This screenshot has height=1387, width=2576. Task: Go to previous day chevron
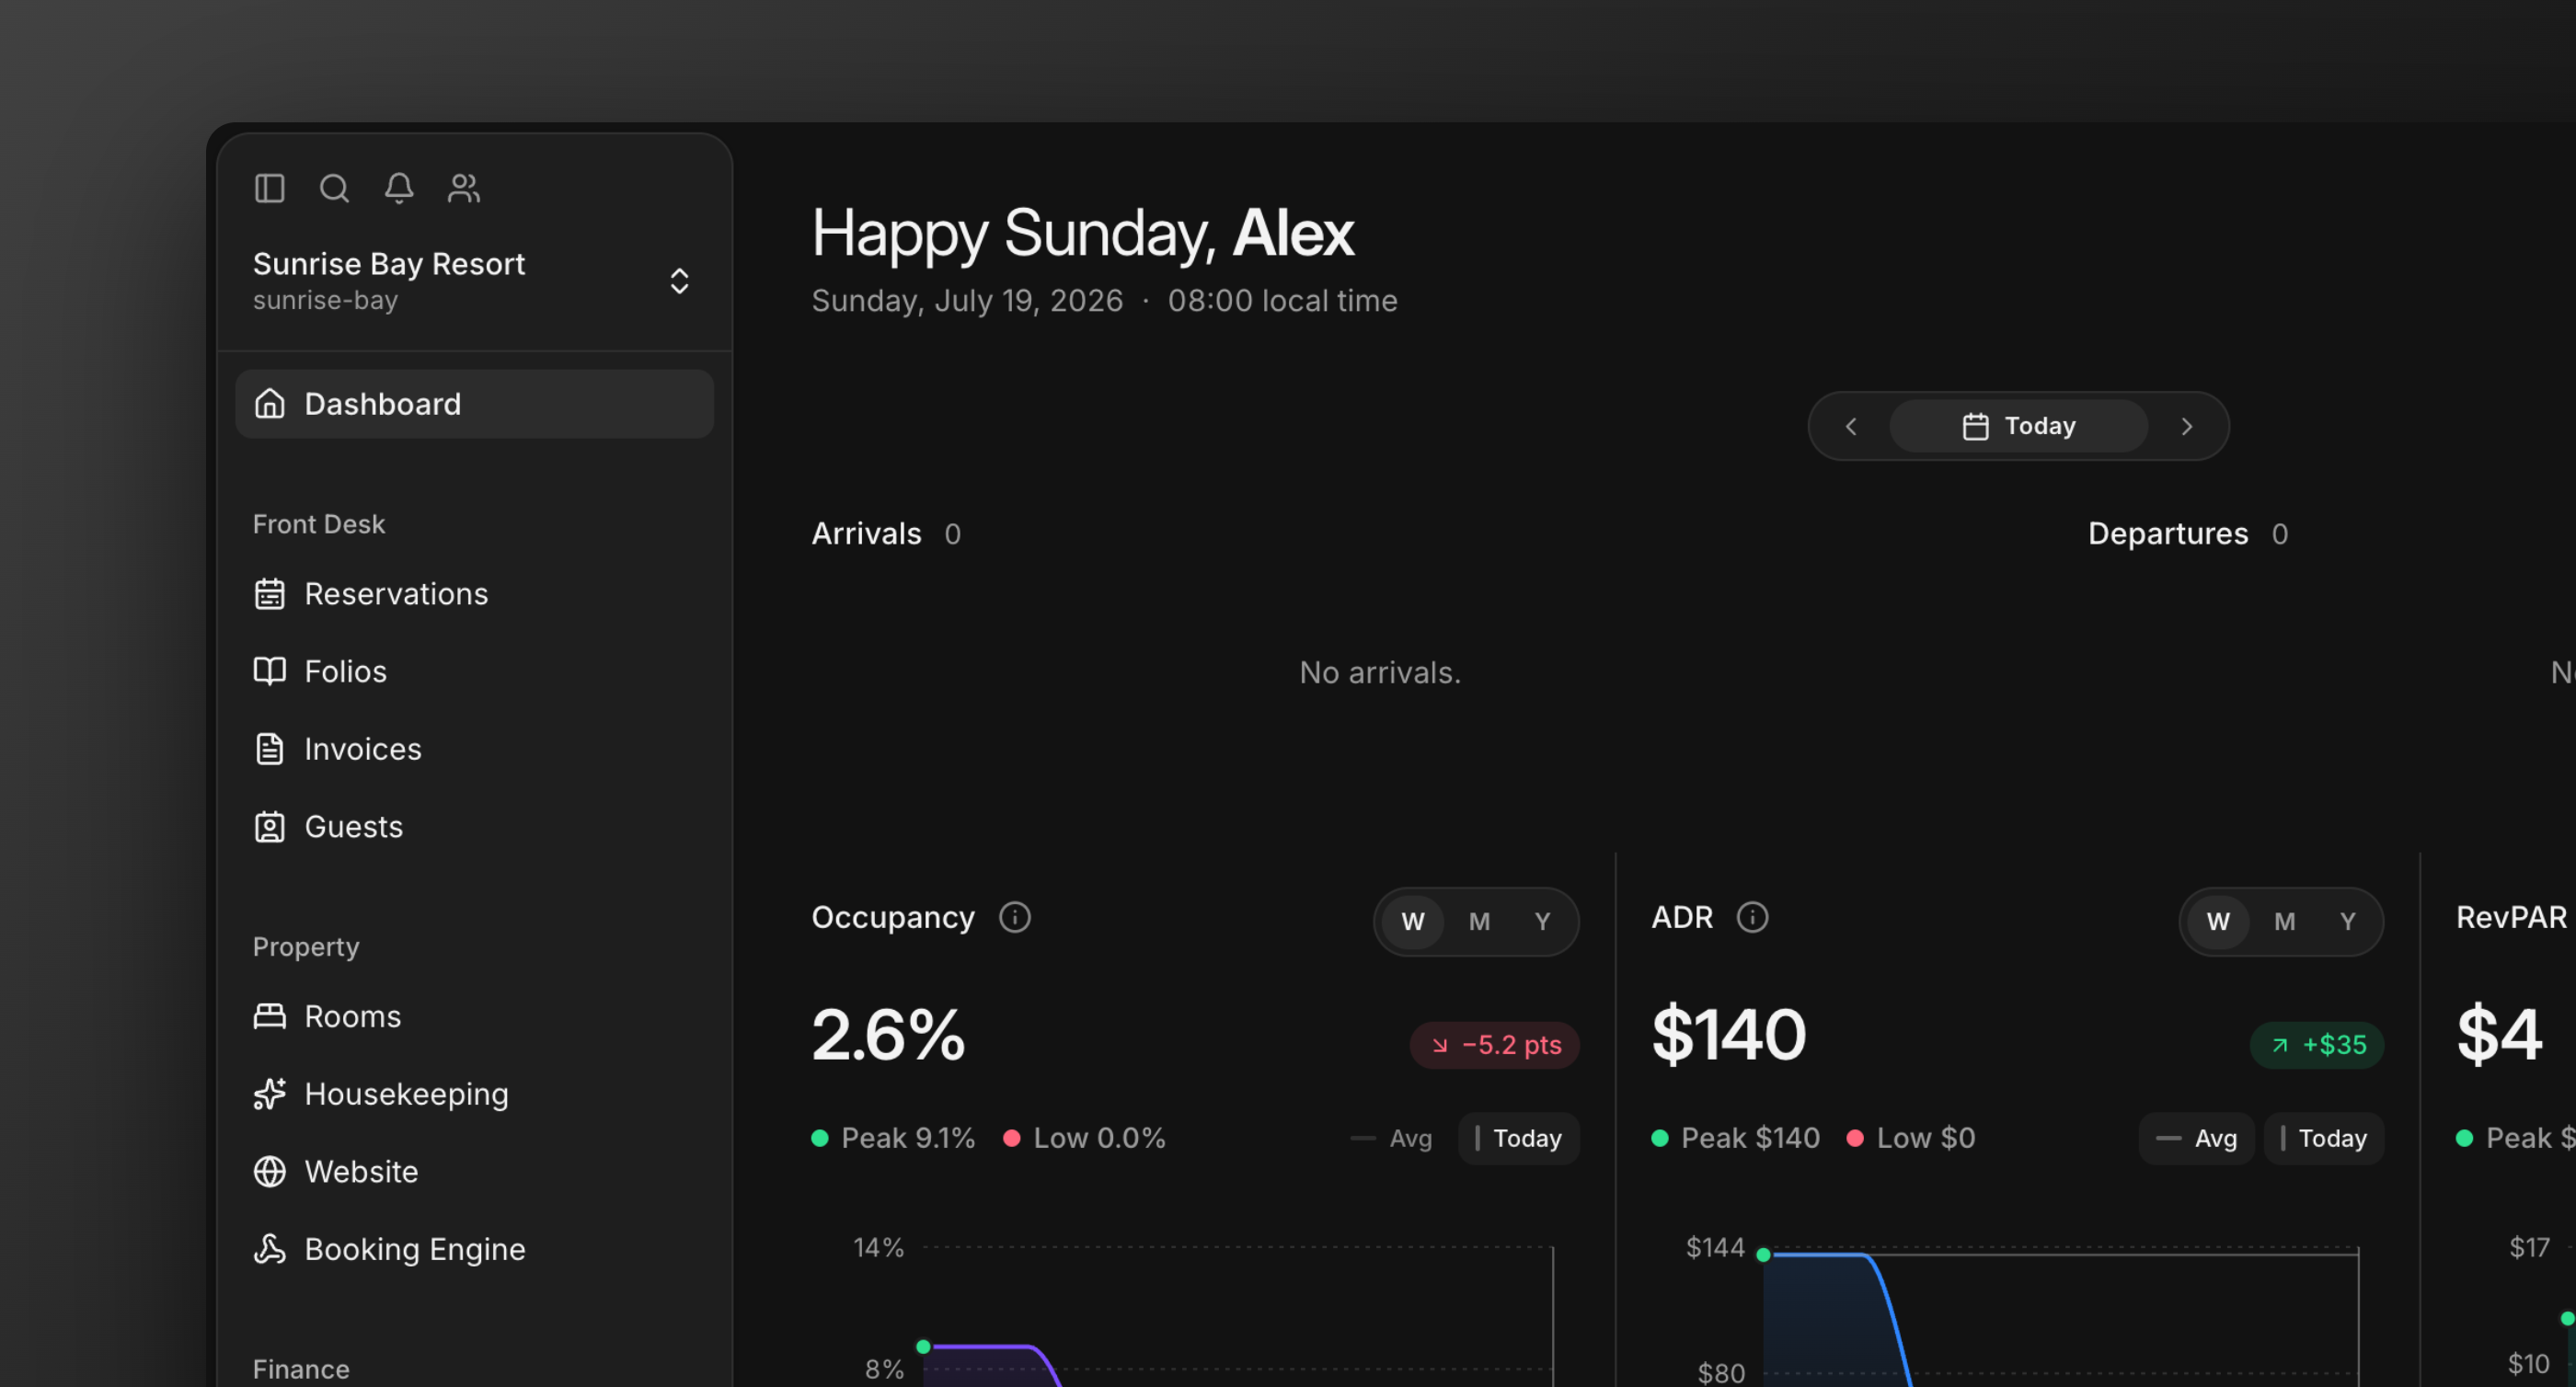(x=1851, y=427)
